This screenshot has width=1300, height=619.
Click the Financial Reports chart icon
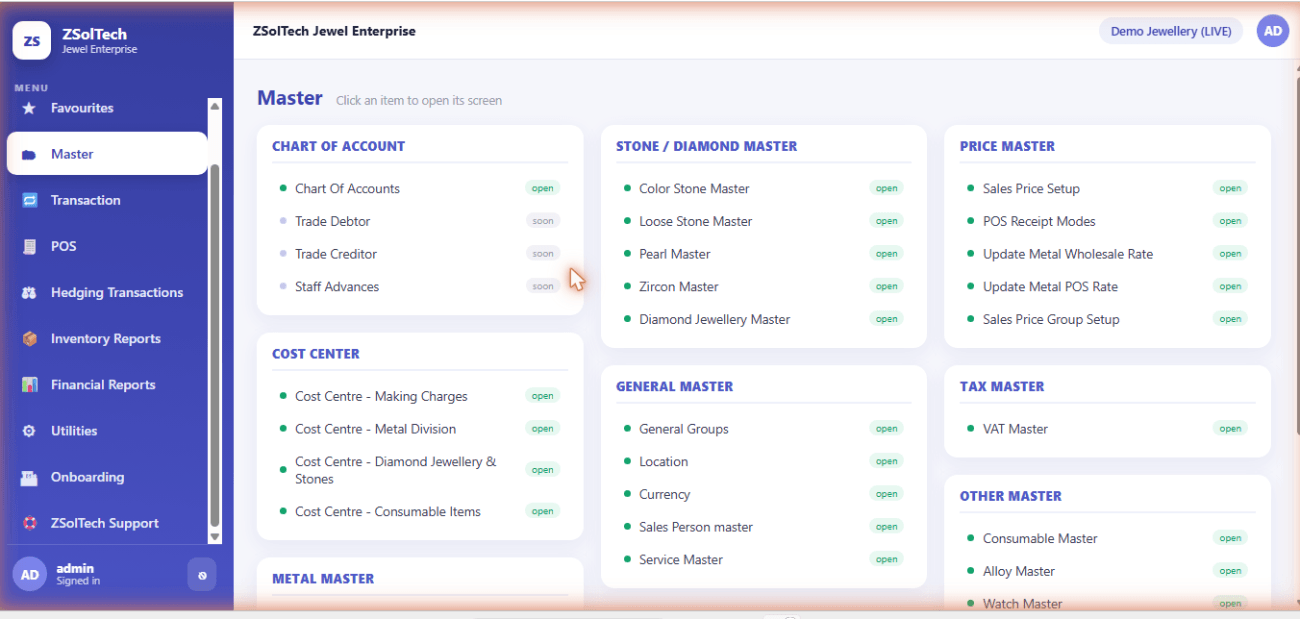[x=29, y=385]
